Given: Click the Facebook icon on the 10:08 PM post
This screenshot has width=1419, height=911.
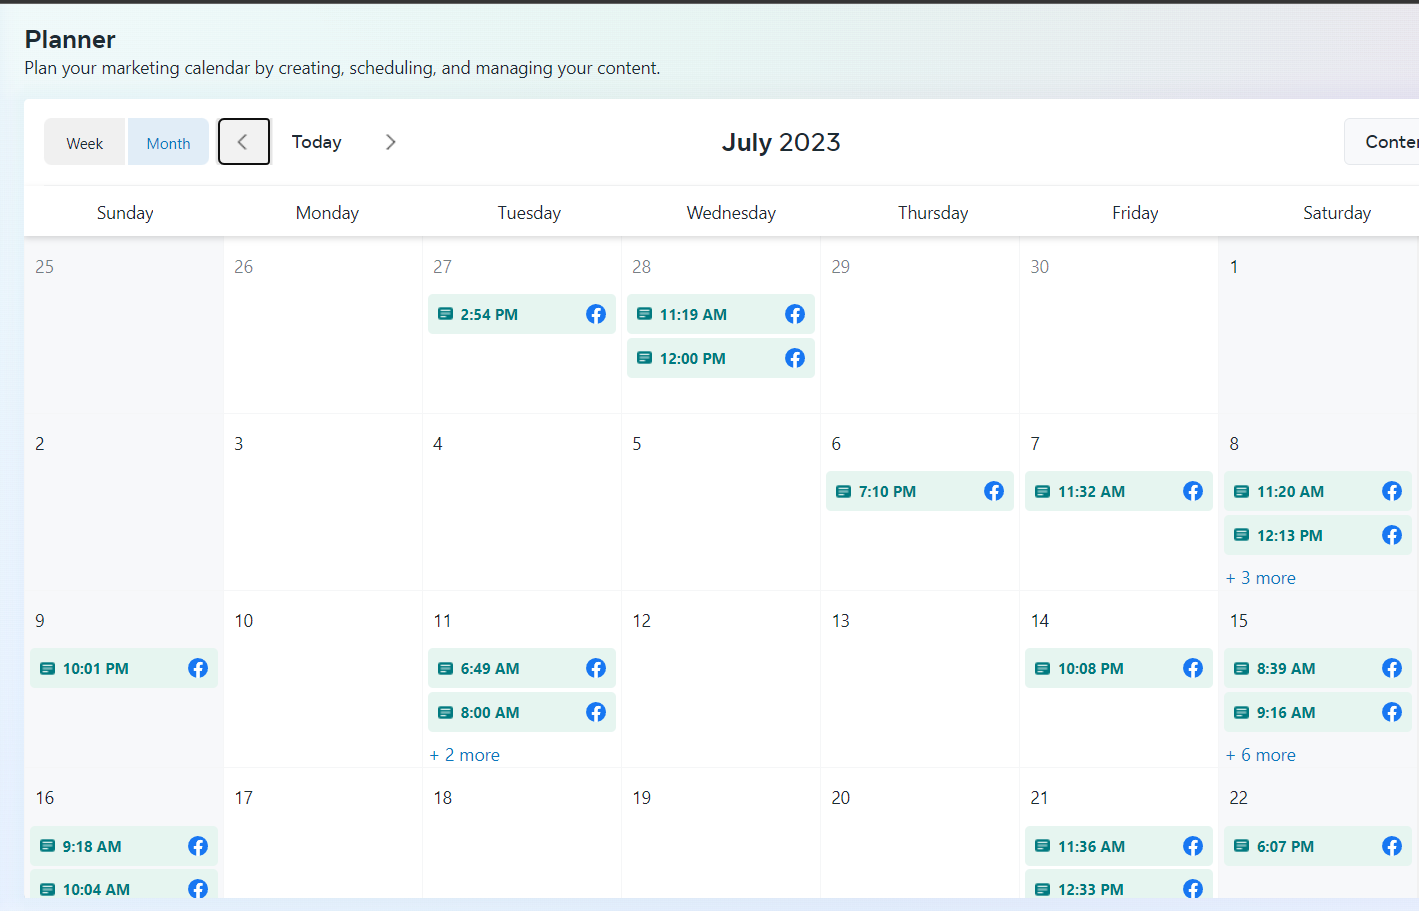Looking at the screenshot, I should coord(1193,668).
